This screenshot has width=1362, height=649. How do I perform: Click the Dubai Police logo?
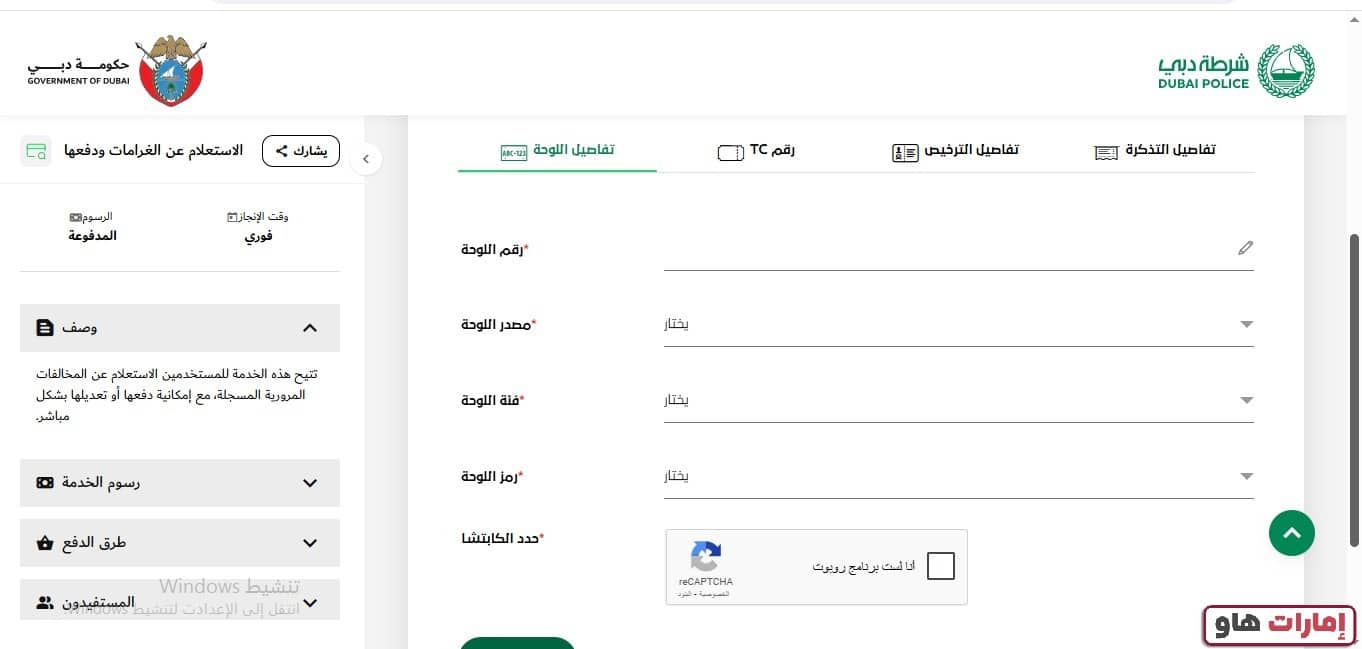pyautogui.click(x=1237, y=71)
